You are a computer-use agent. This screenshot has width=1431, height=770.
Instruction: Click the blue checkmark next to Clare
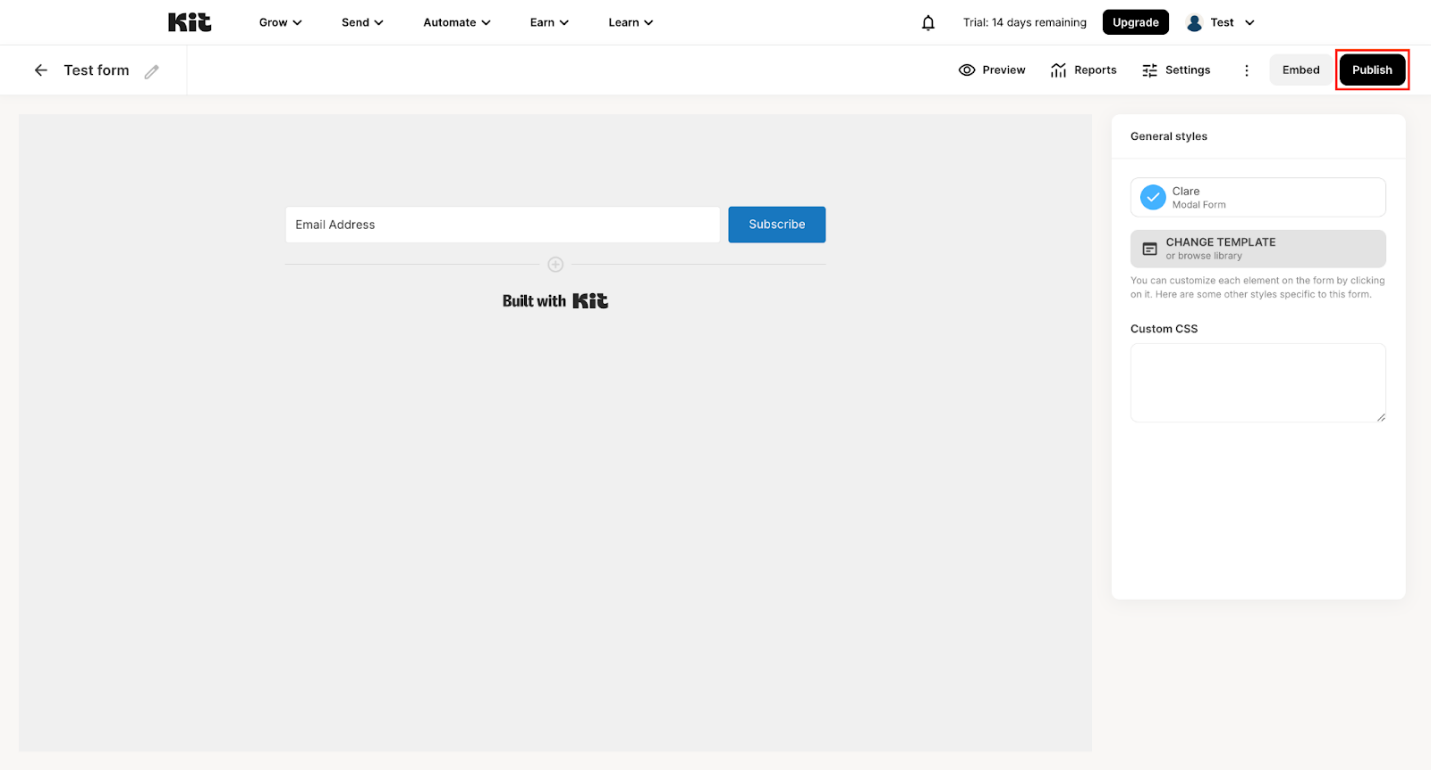coord(1151,196)
